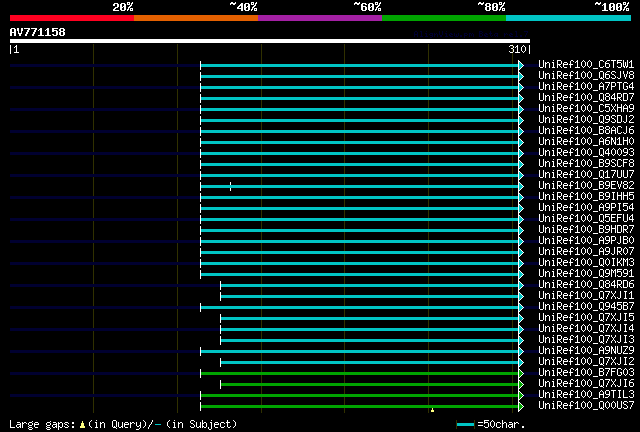
Task: Select the UniRef100_Q7XJI4 label
Action: pos(586,329)
